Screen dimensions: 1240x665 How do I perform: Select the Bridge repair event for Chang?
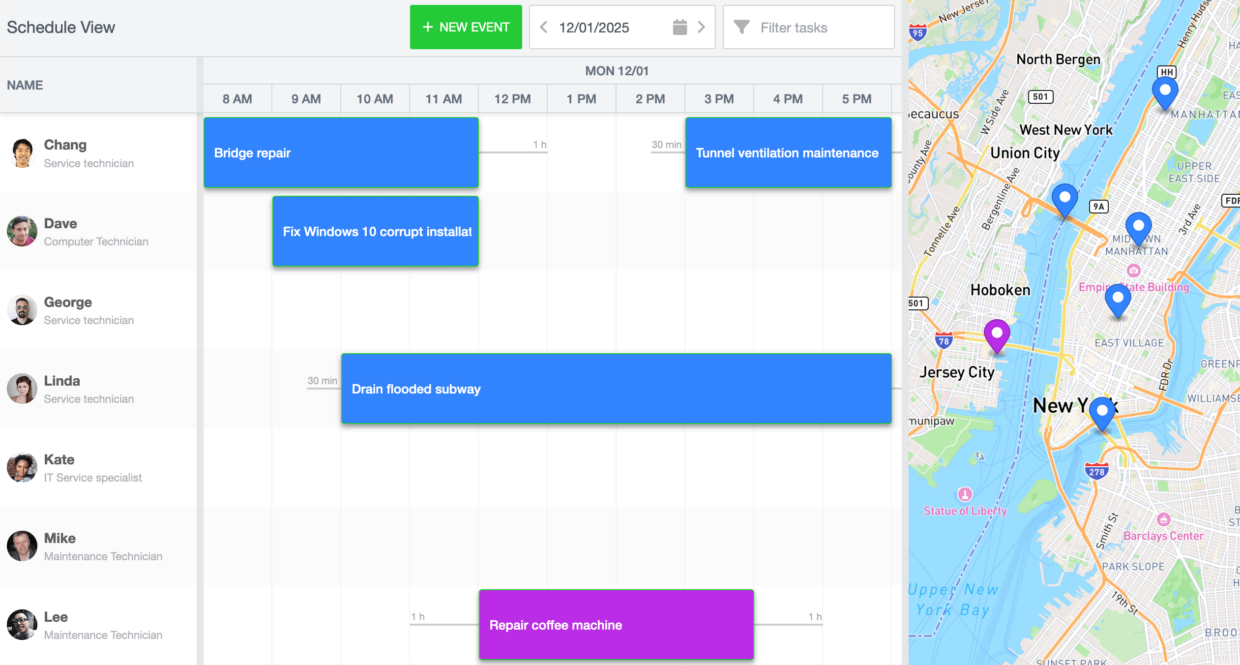340,152
